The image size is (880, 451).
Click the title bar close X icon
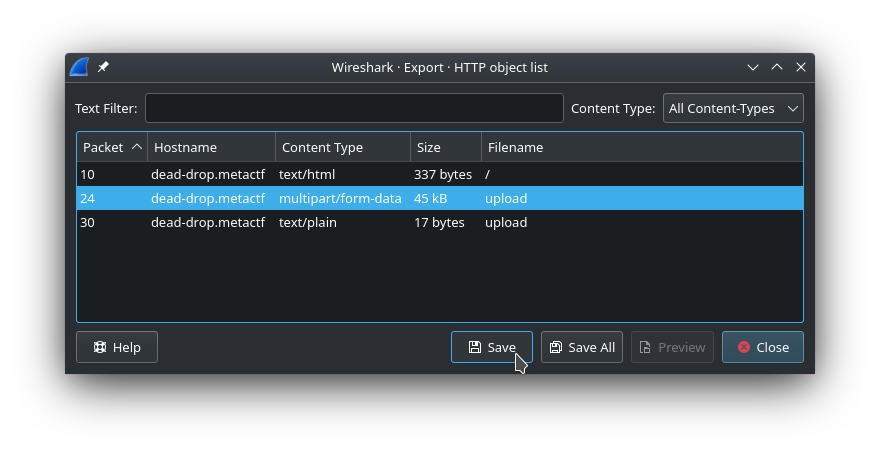pyautogui.click(x=801, y=67)
